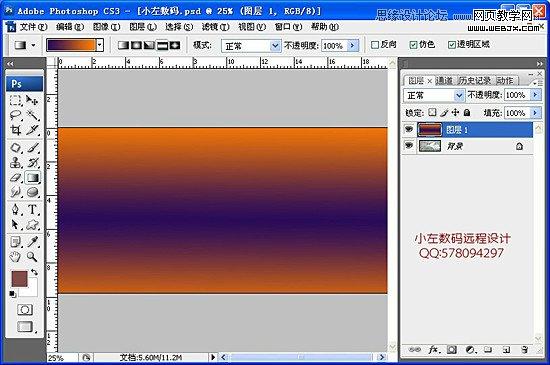Enable the 反向 reverse checkbox

tap(375, 45)
